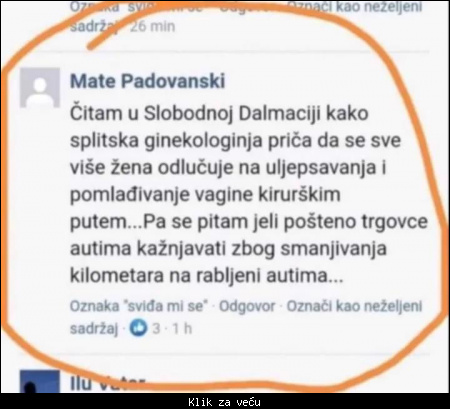
Task: Click cut-off 'Oznaka sviđa mi se' at top
Action: coord(137,7)
